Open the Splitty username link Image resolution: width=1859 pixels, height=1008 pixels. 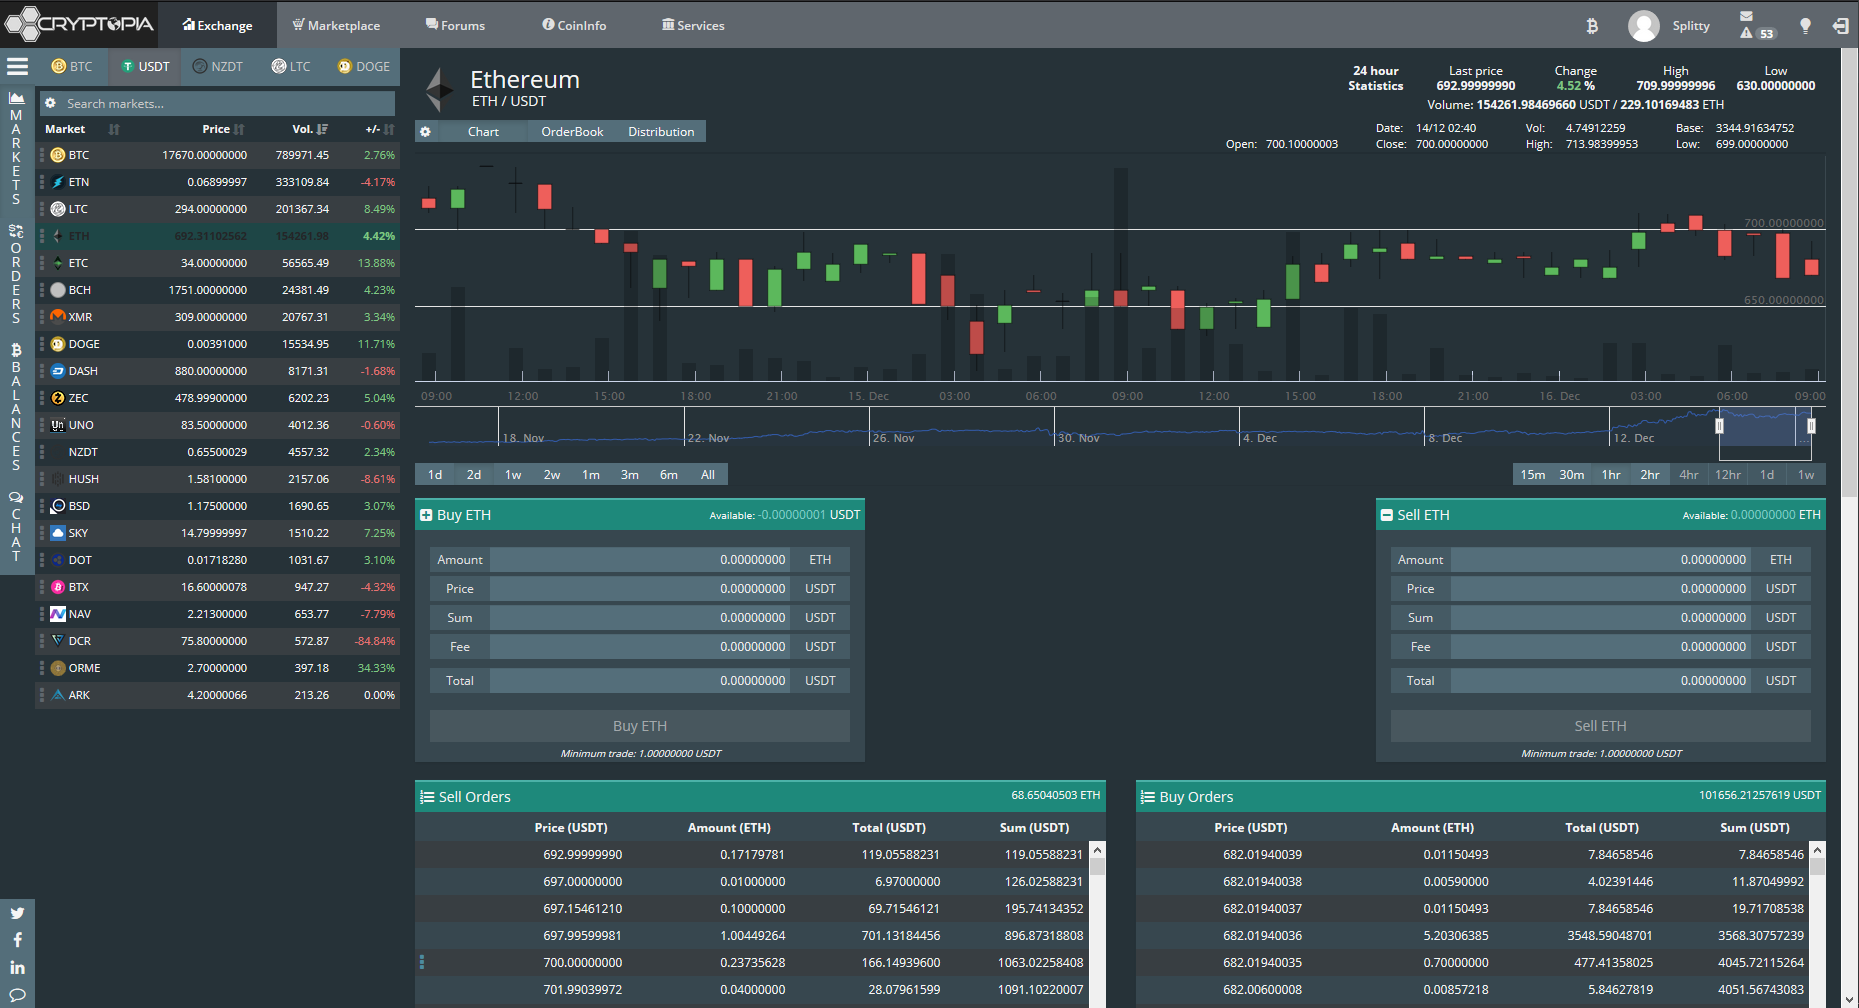click(x=1691, y=26)
